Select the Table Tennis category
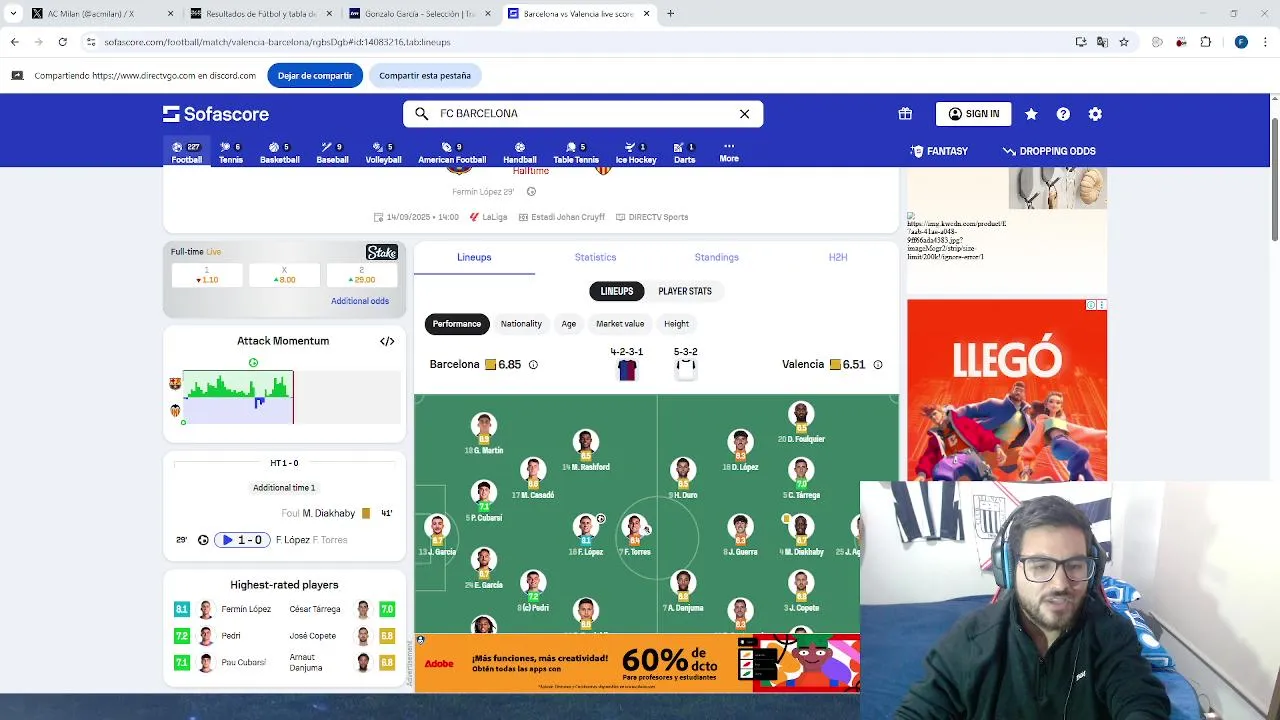1280x720 pixels. tap(576, 153)
